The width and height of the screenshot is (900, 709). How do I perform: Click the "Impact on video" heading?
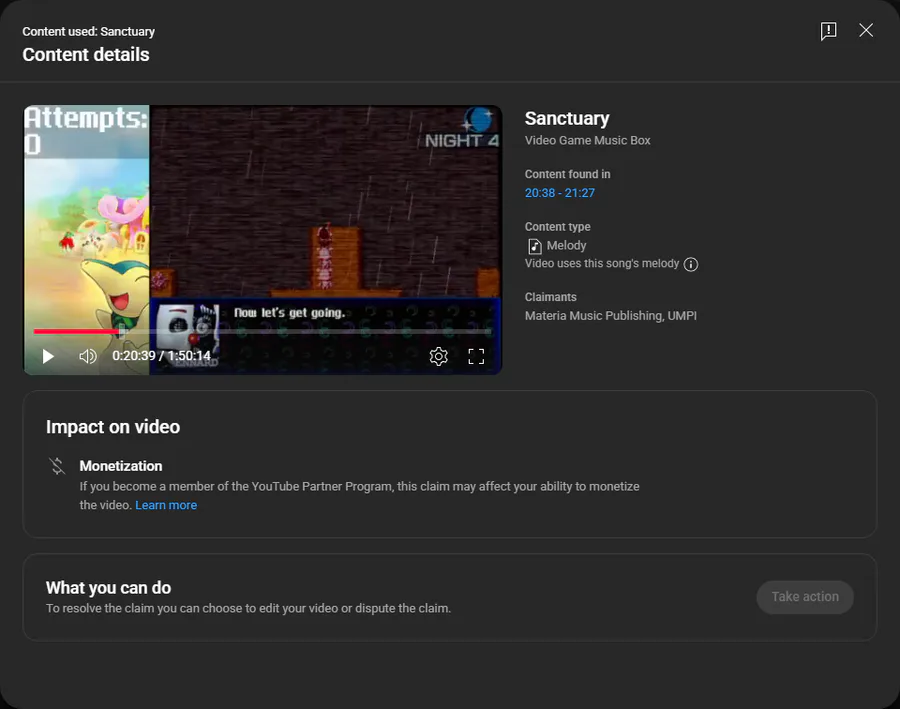click(x=113, y=427)
